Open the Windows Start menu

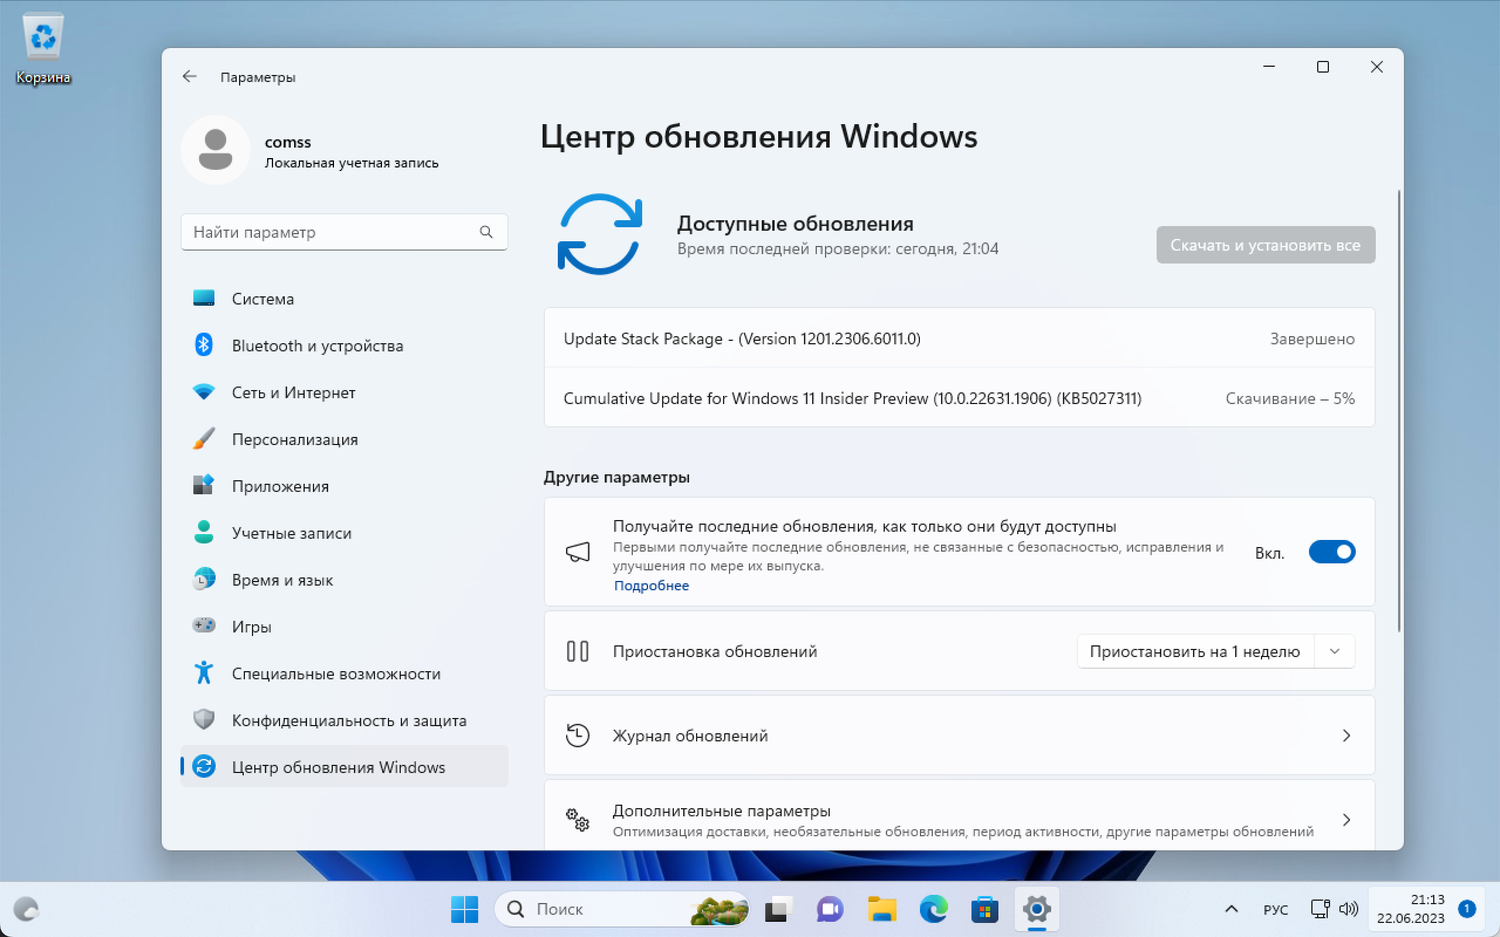point(465,909)
